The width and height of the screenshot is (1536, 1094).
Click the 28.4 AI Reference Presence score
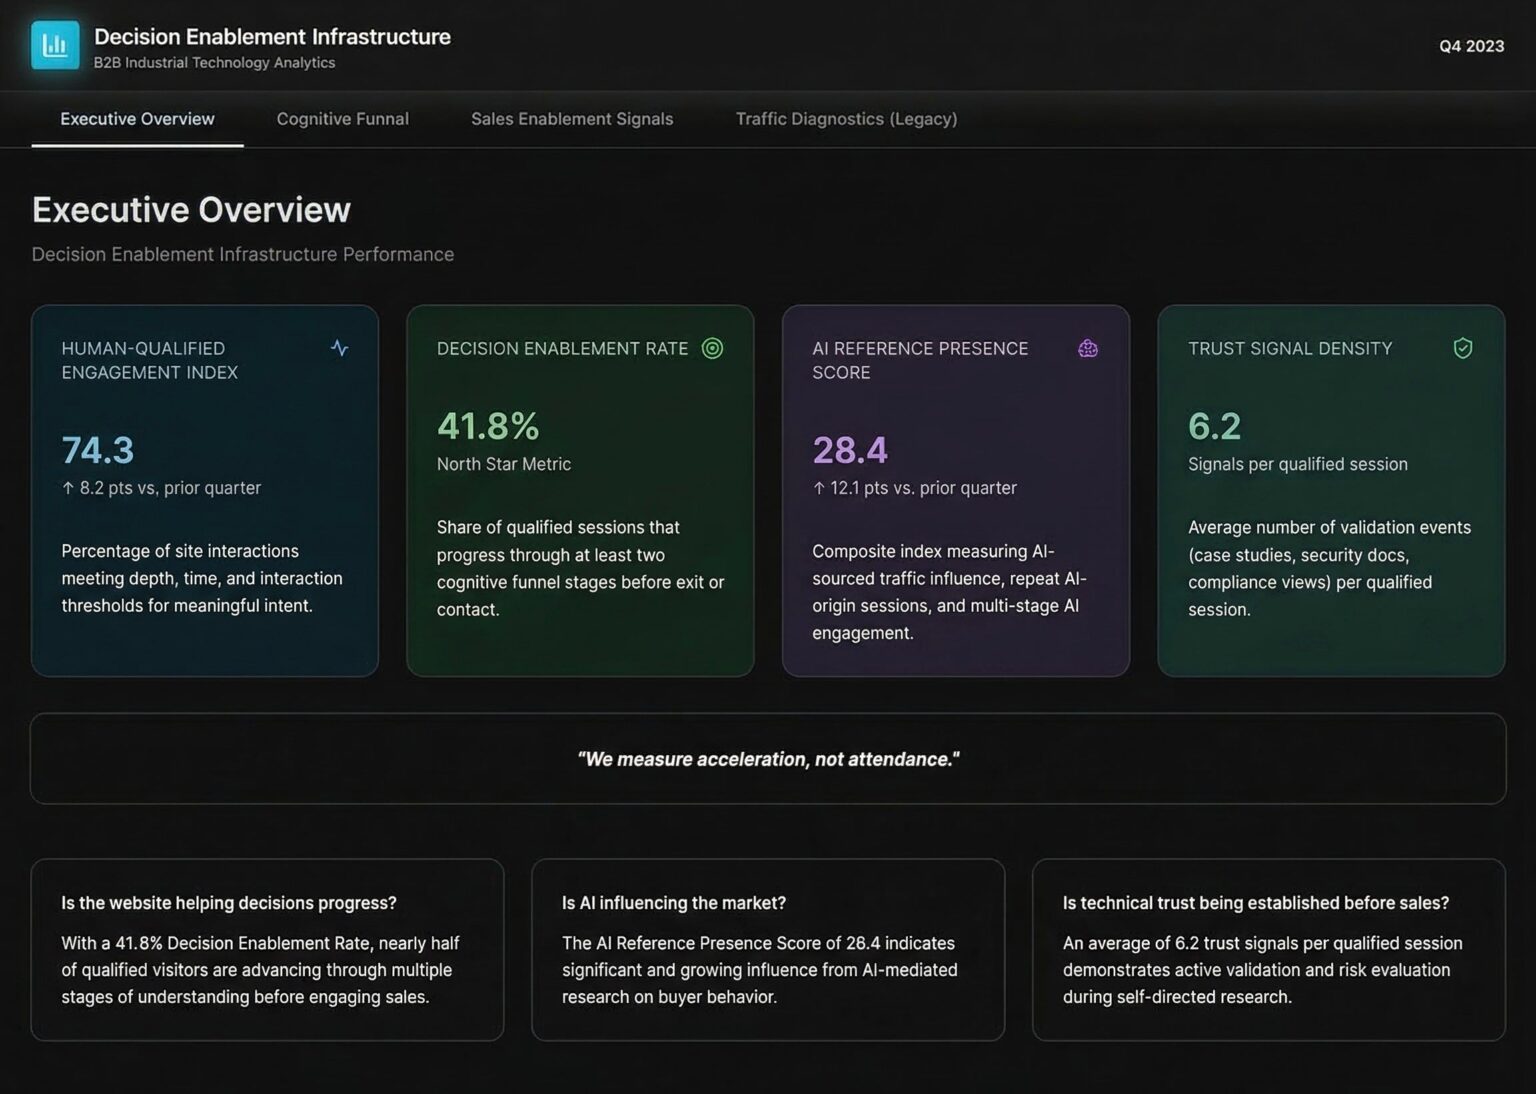(849, 450)
